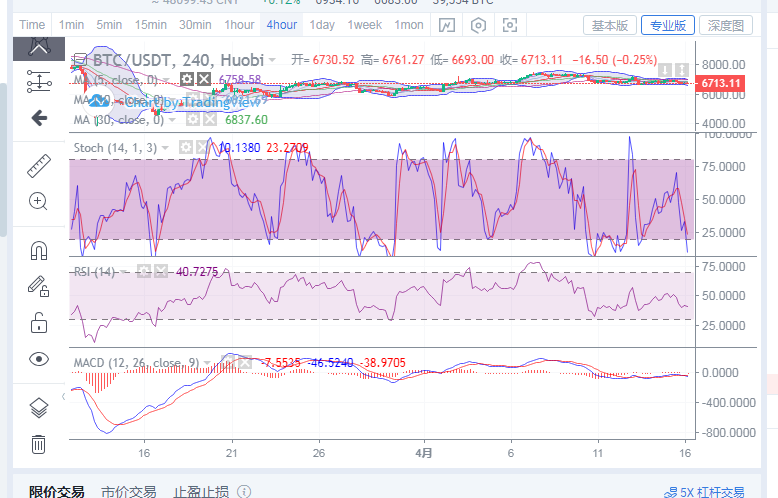The image size is (778, 498).
Task: Click the 深度图 button
Action: [x=726, y=25]
